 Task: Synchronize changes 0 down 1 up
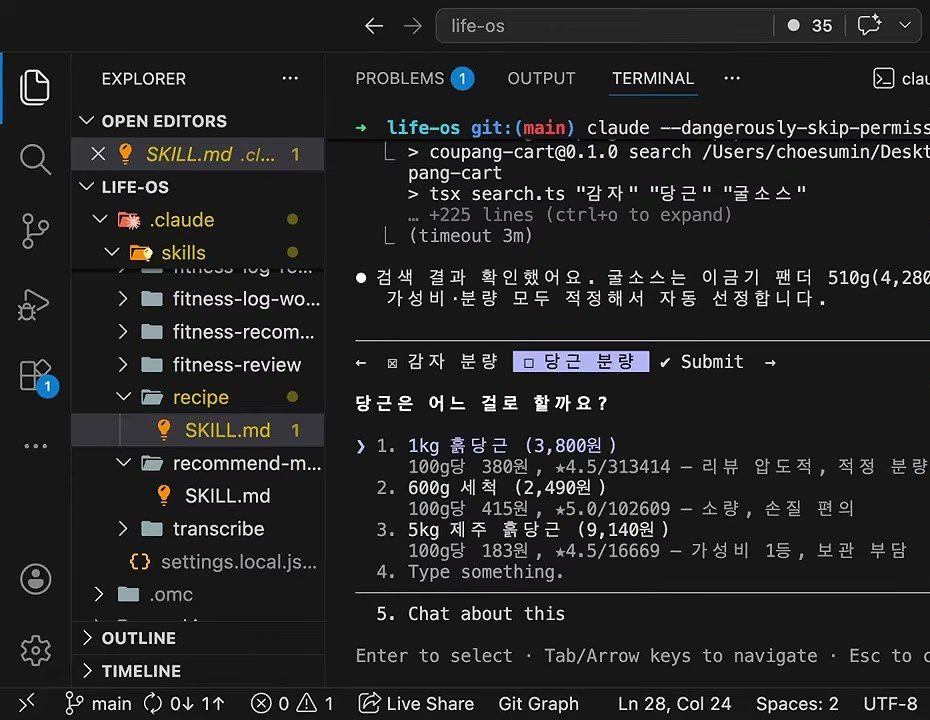184,704
